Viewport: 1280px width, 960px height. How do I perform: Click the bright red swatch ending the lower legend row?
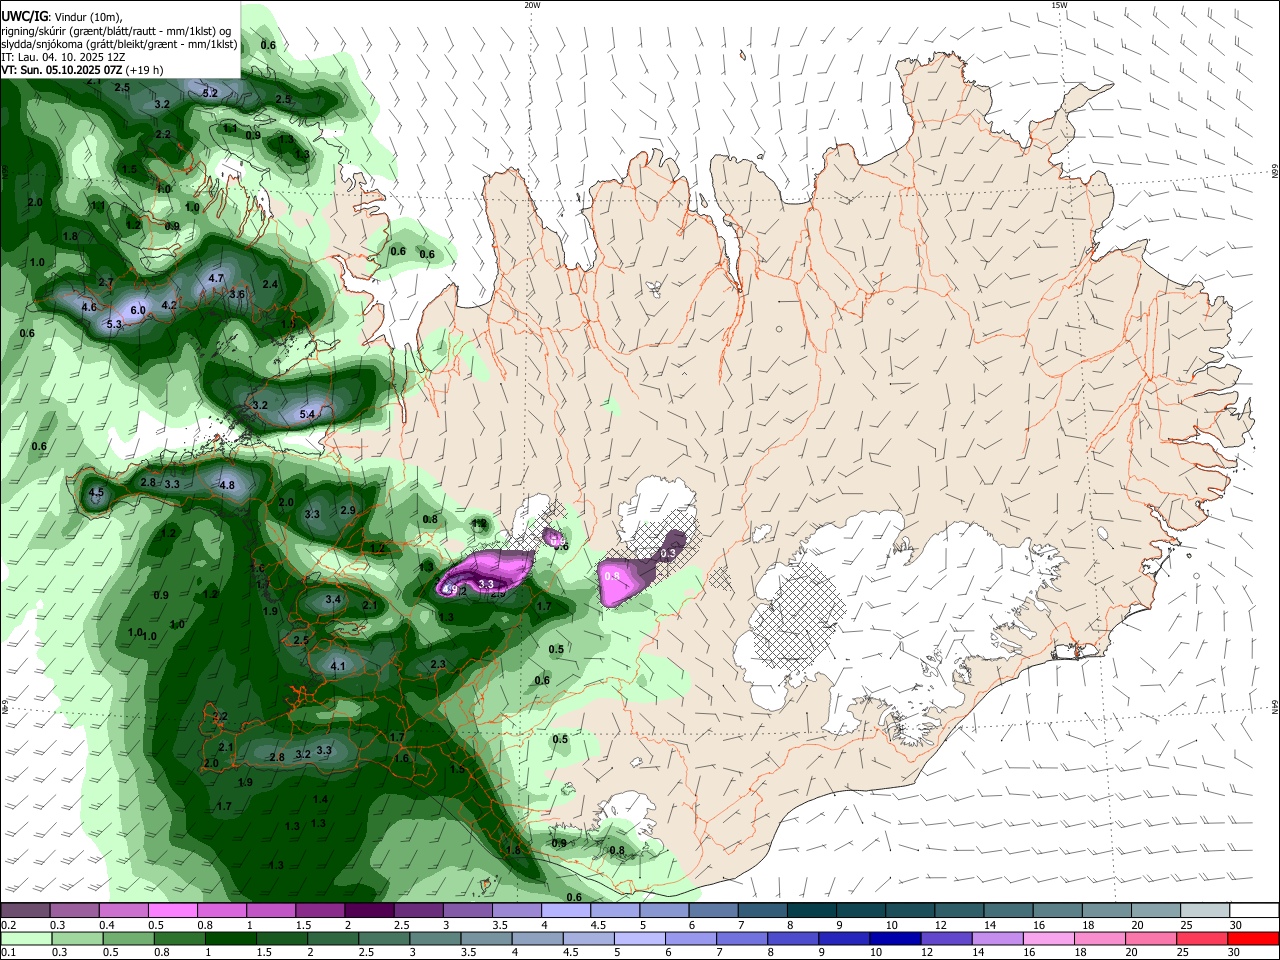[1255, 939]
